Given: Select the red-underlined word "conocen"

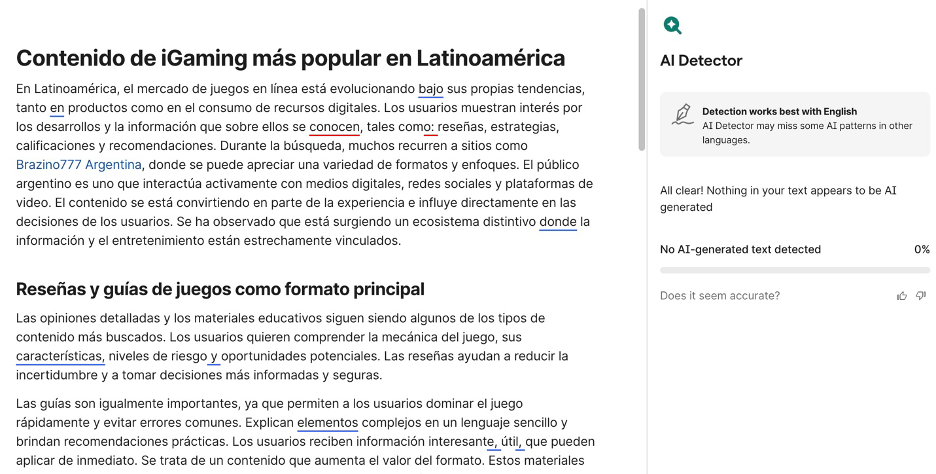Looking at the screenshot, I should click(x=334, y=127).
